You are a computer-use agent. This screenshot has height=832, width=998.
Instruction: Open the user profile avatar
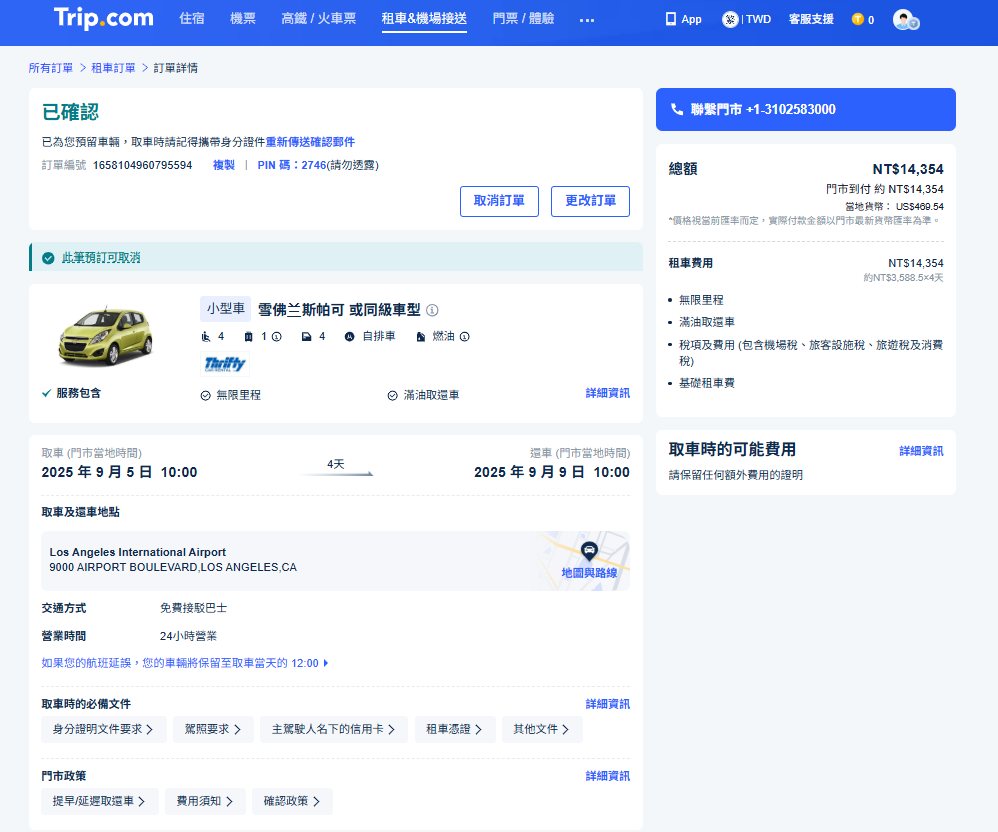point(904,19)
